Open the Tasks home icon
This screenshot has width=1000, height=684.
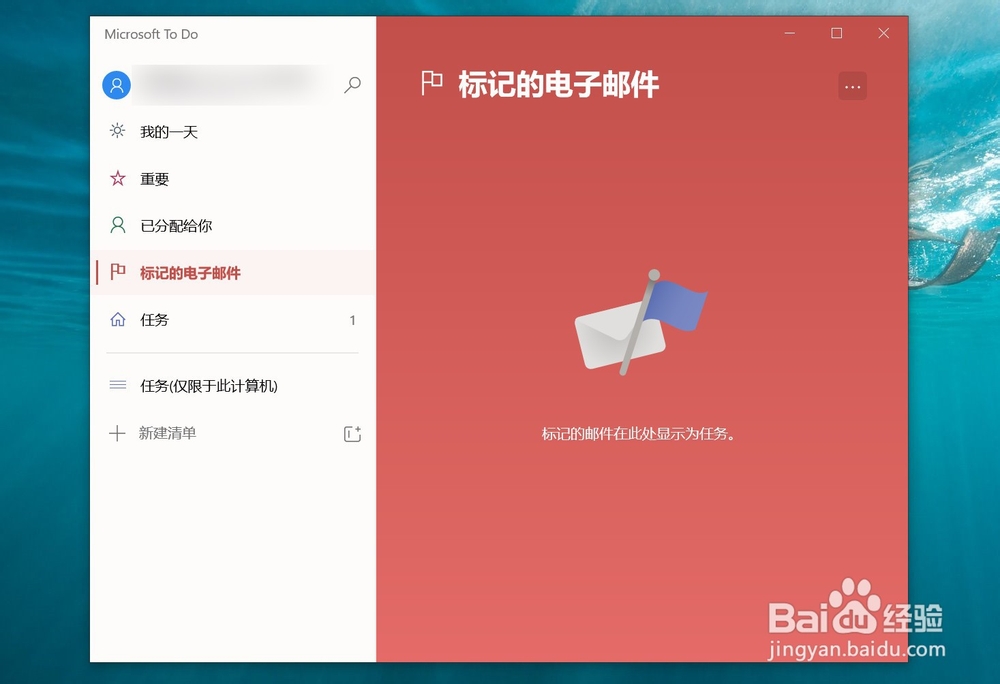(x=117, y=320)
